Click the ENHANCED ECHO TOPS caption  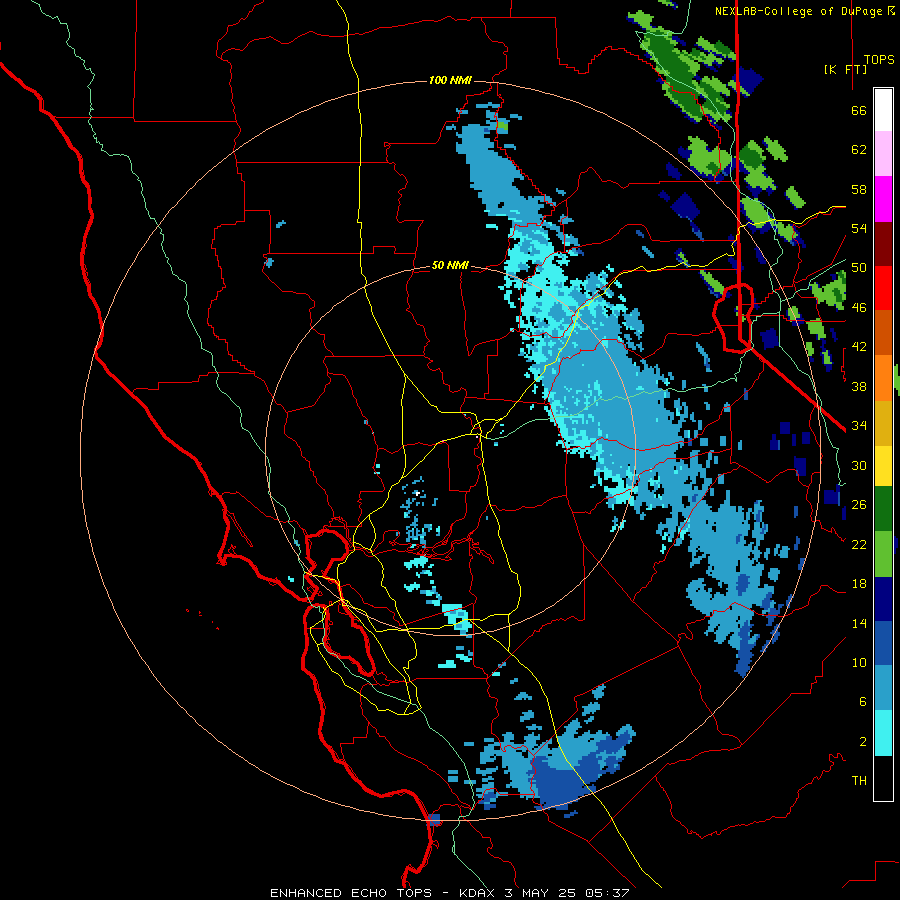click(x=351, y=893)
